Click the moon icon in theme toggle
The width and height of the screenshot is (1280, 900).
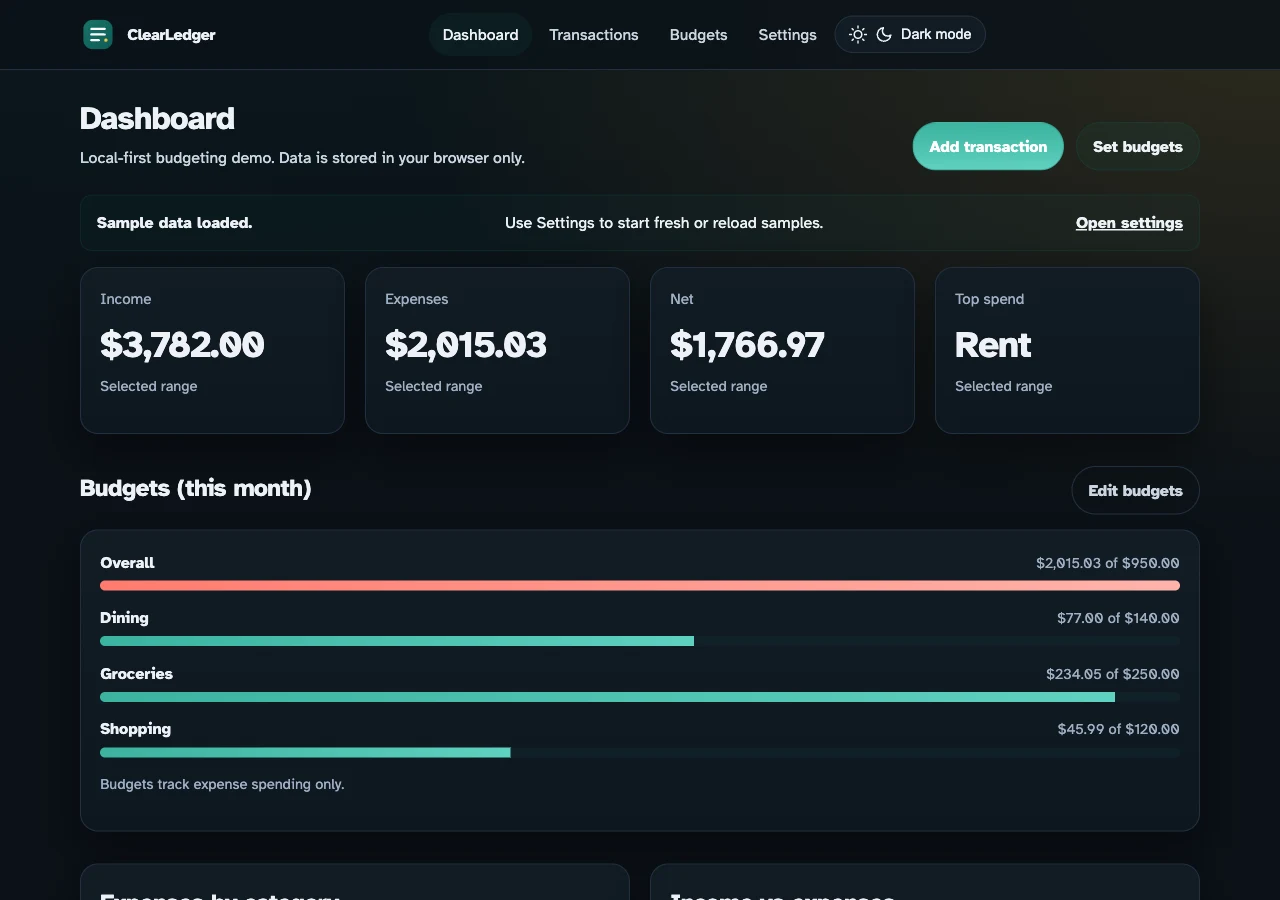(x=884, y=35)
